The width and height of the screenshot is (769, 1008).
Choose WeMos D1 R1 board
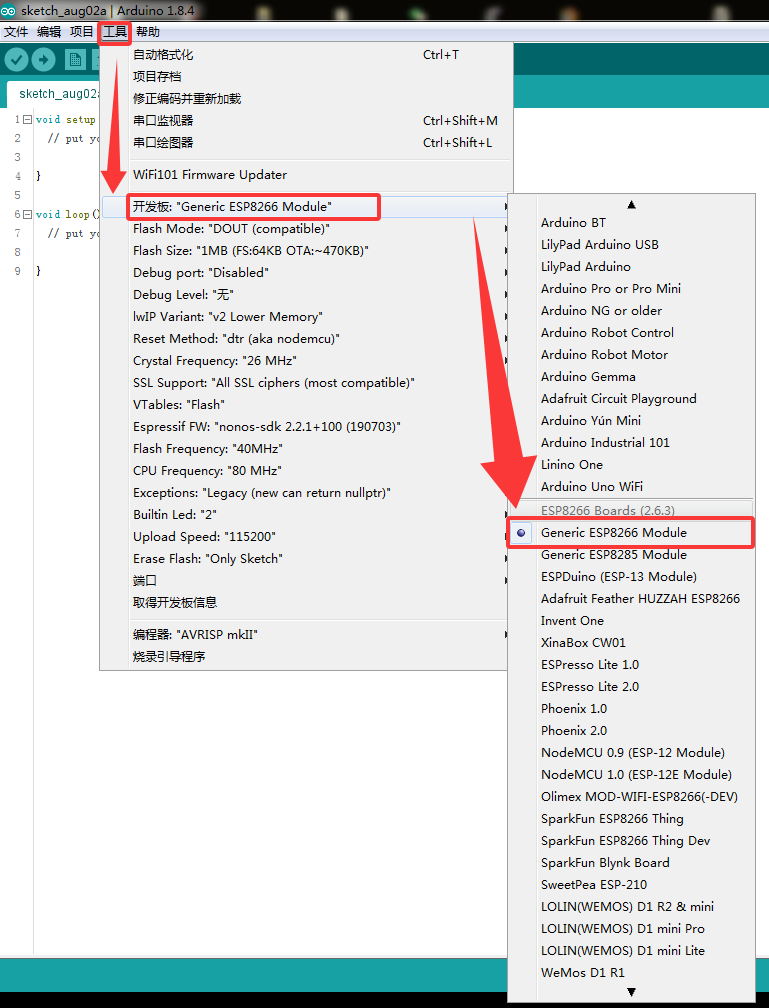(631, 973)
